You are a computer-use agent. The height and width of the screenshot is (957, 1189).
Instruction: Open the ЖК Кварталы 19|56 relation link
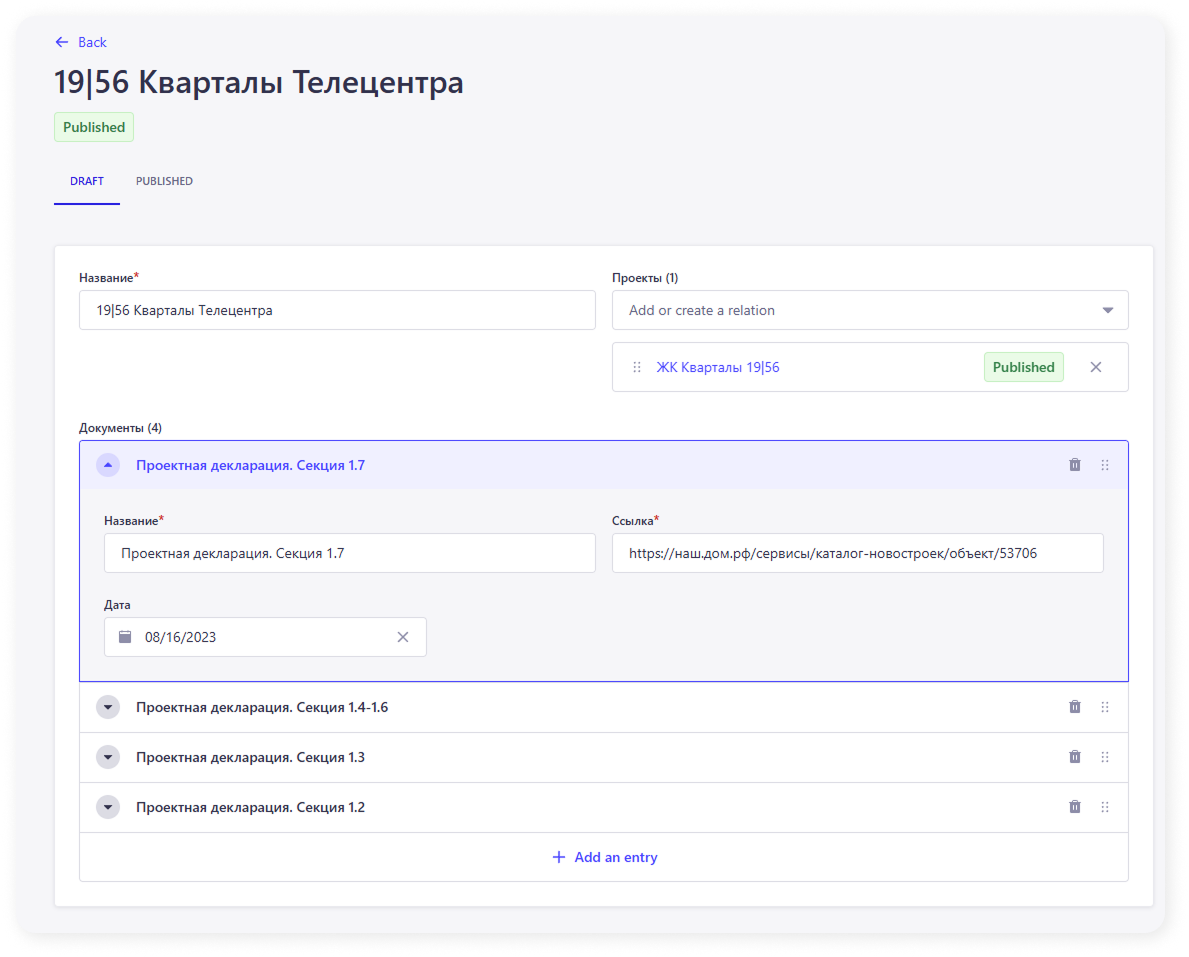point(718,367)
